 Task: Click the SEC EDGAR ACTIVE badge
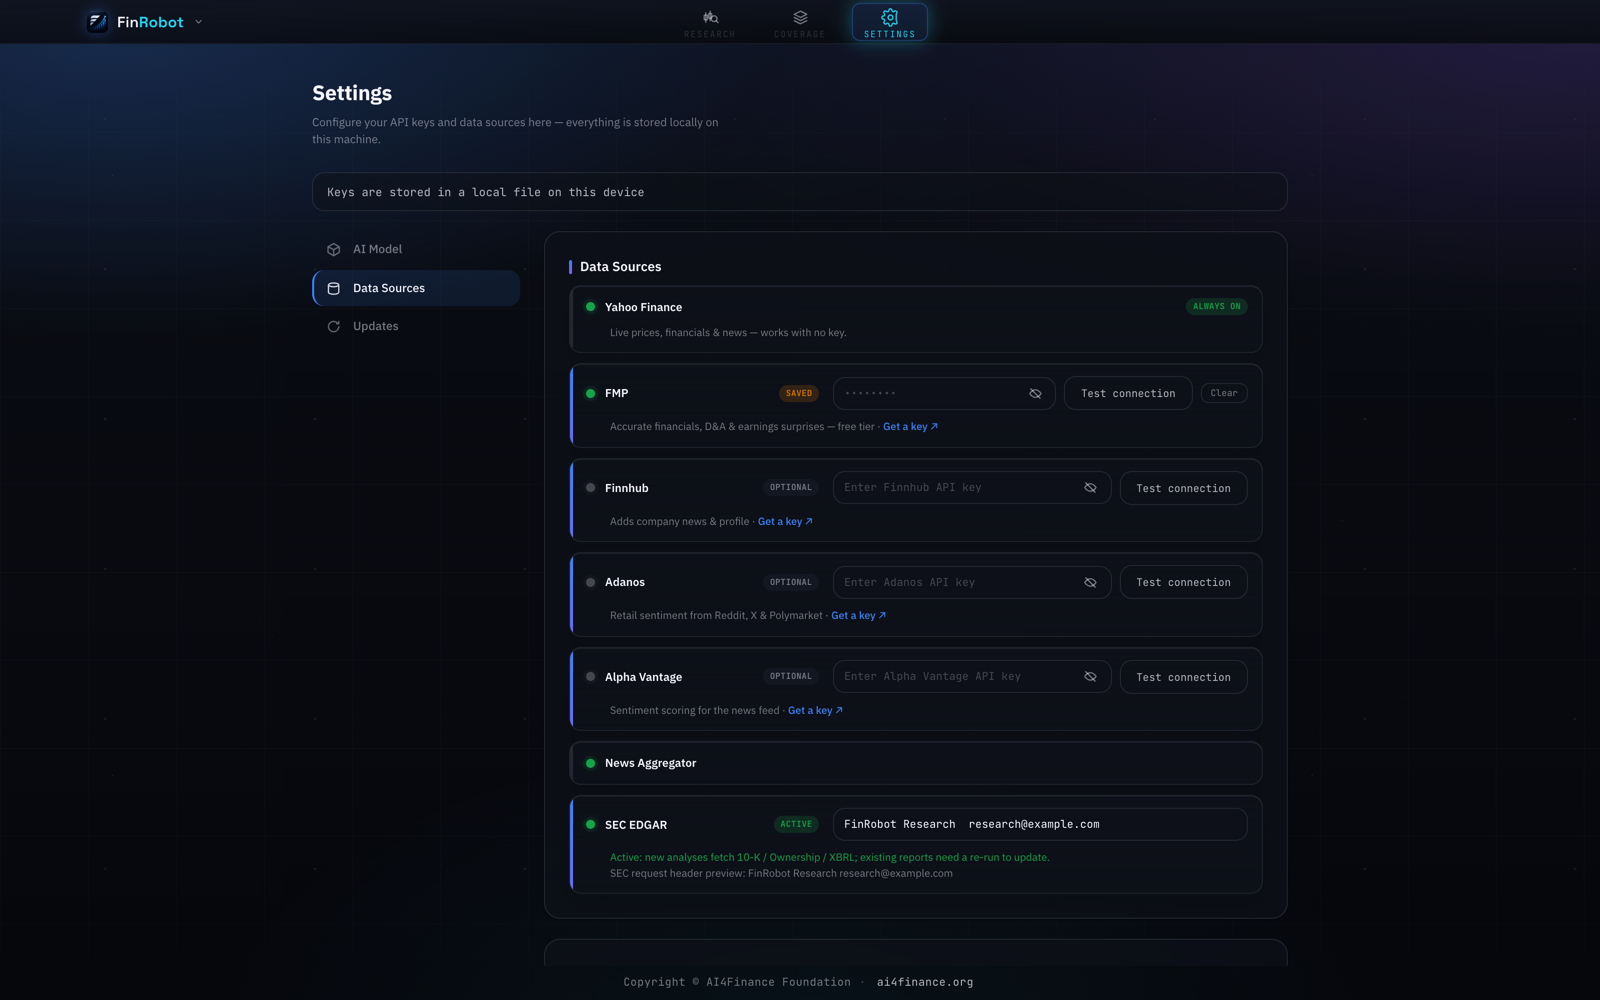point(796,825)
